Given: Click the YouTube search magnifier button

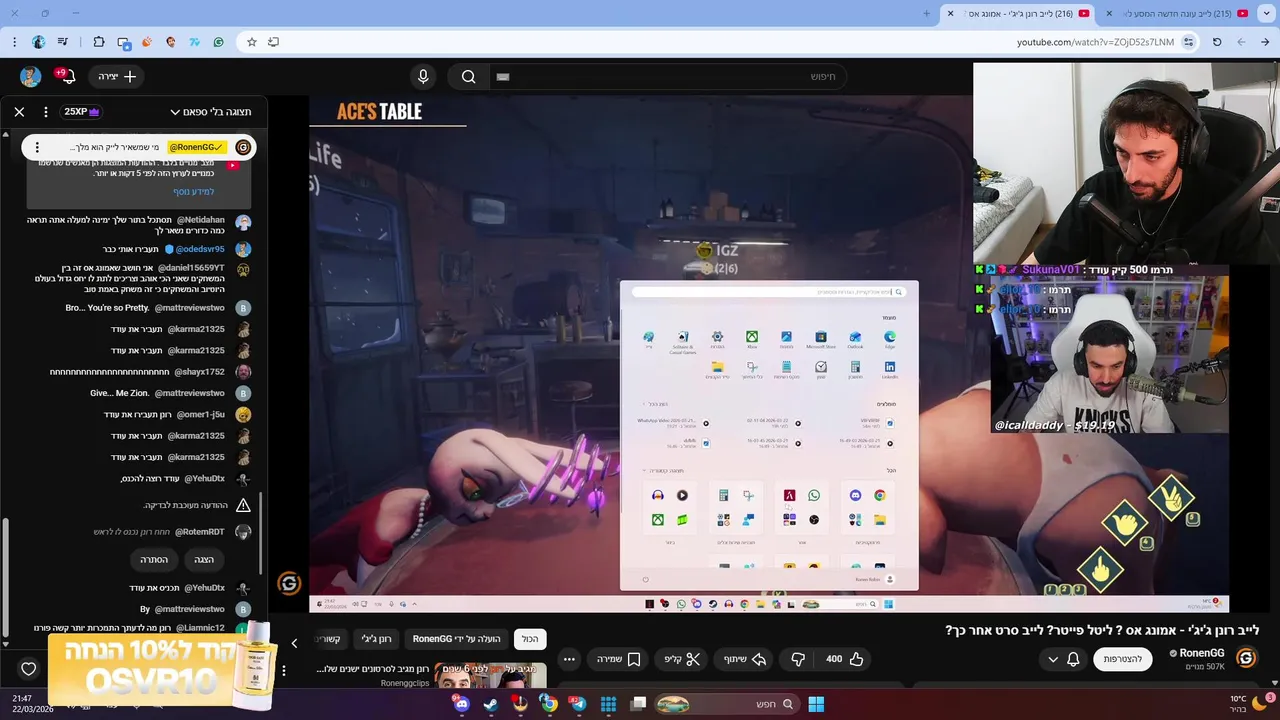Looking at the screenshot, I should pyautogui.click(x=468, y=77).
